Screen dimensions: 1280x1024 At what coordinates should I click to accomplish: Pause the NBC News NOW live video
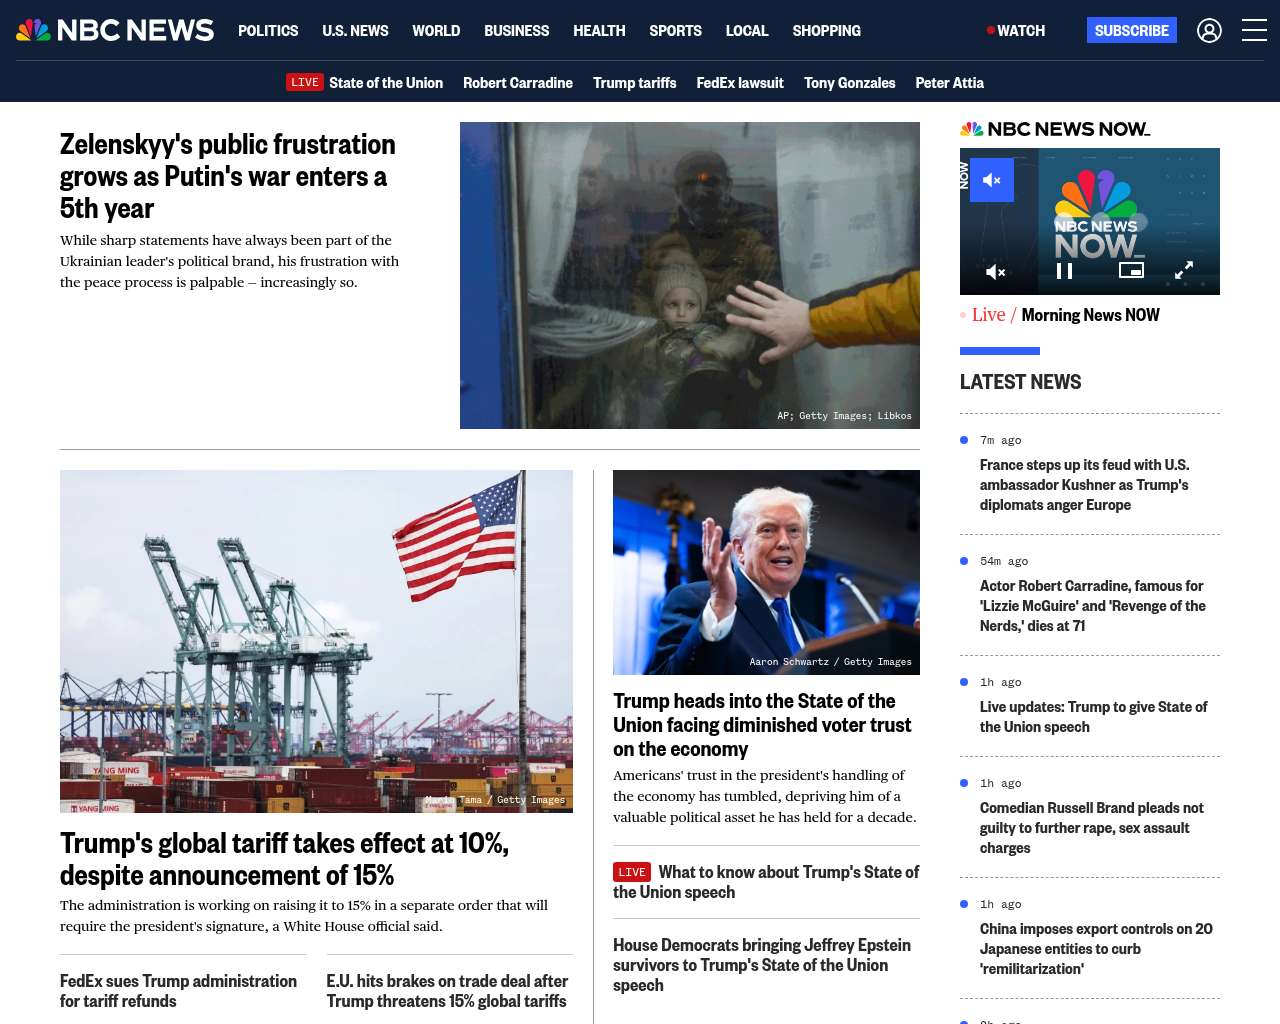point(1064,271)
